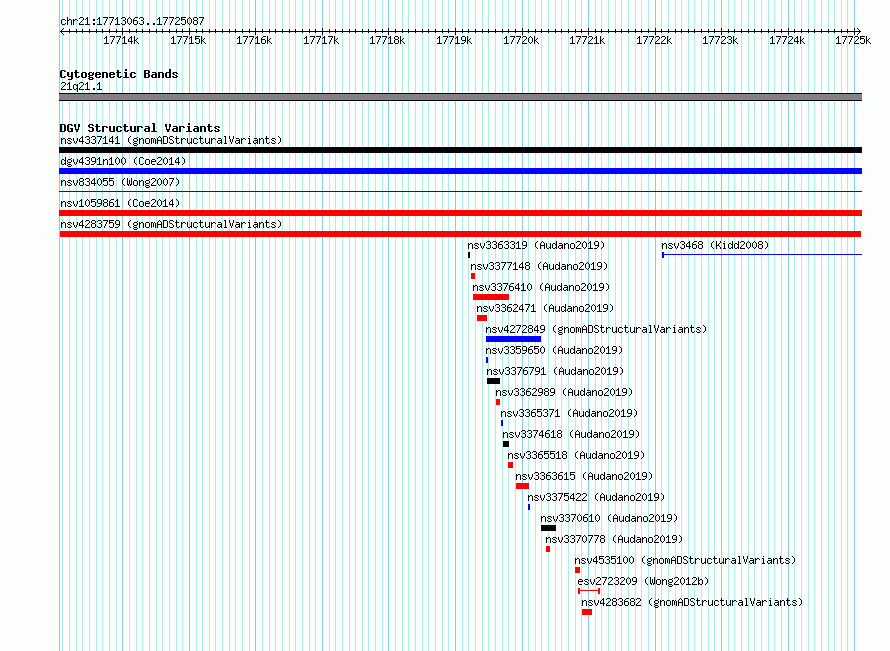Click the esv2723209 (Wong2012b) label
This screenshot has height=651, width=890.
coord(643,581)
